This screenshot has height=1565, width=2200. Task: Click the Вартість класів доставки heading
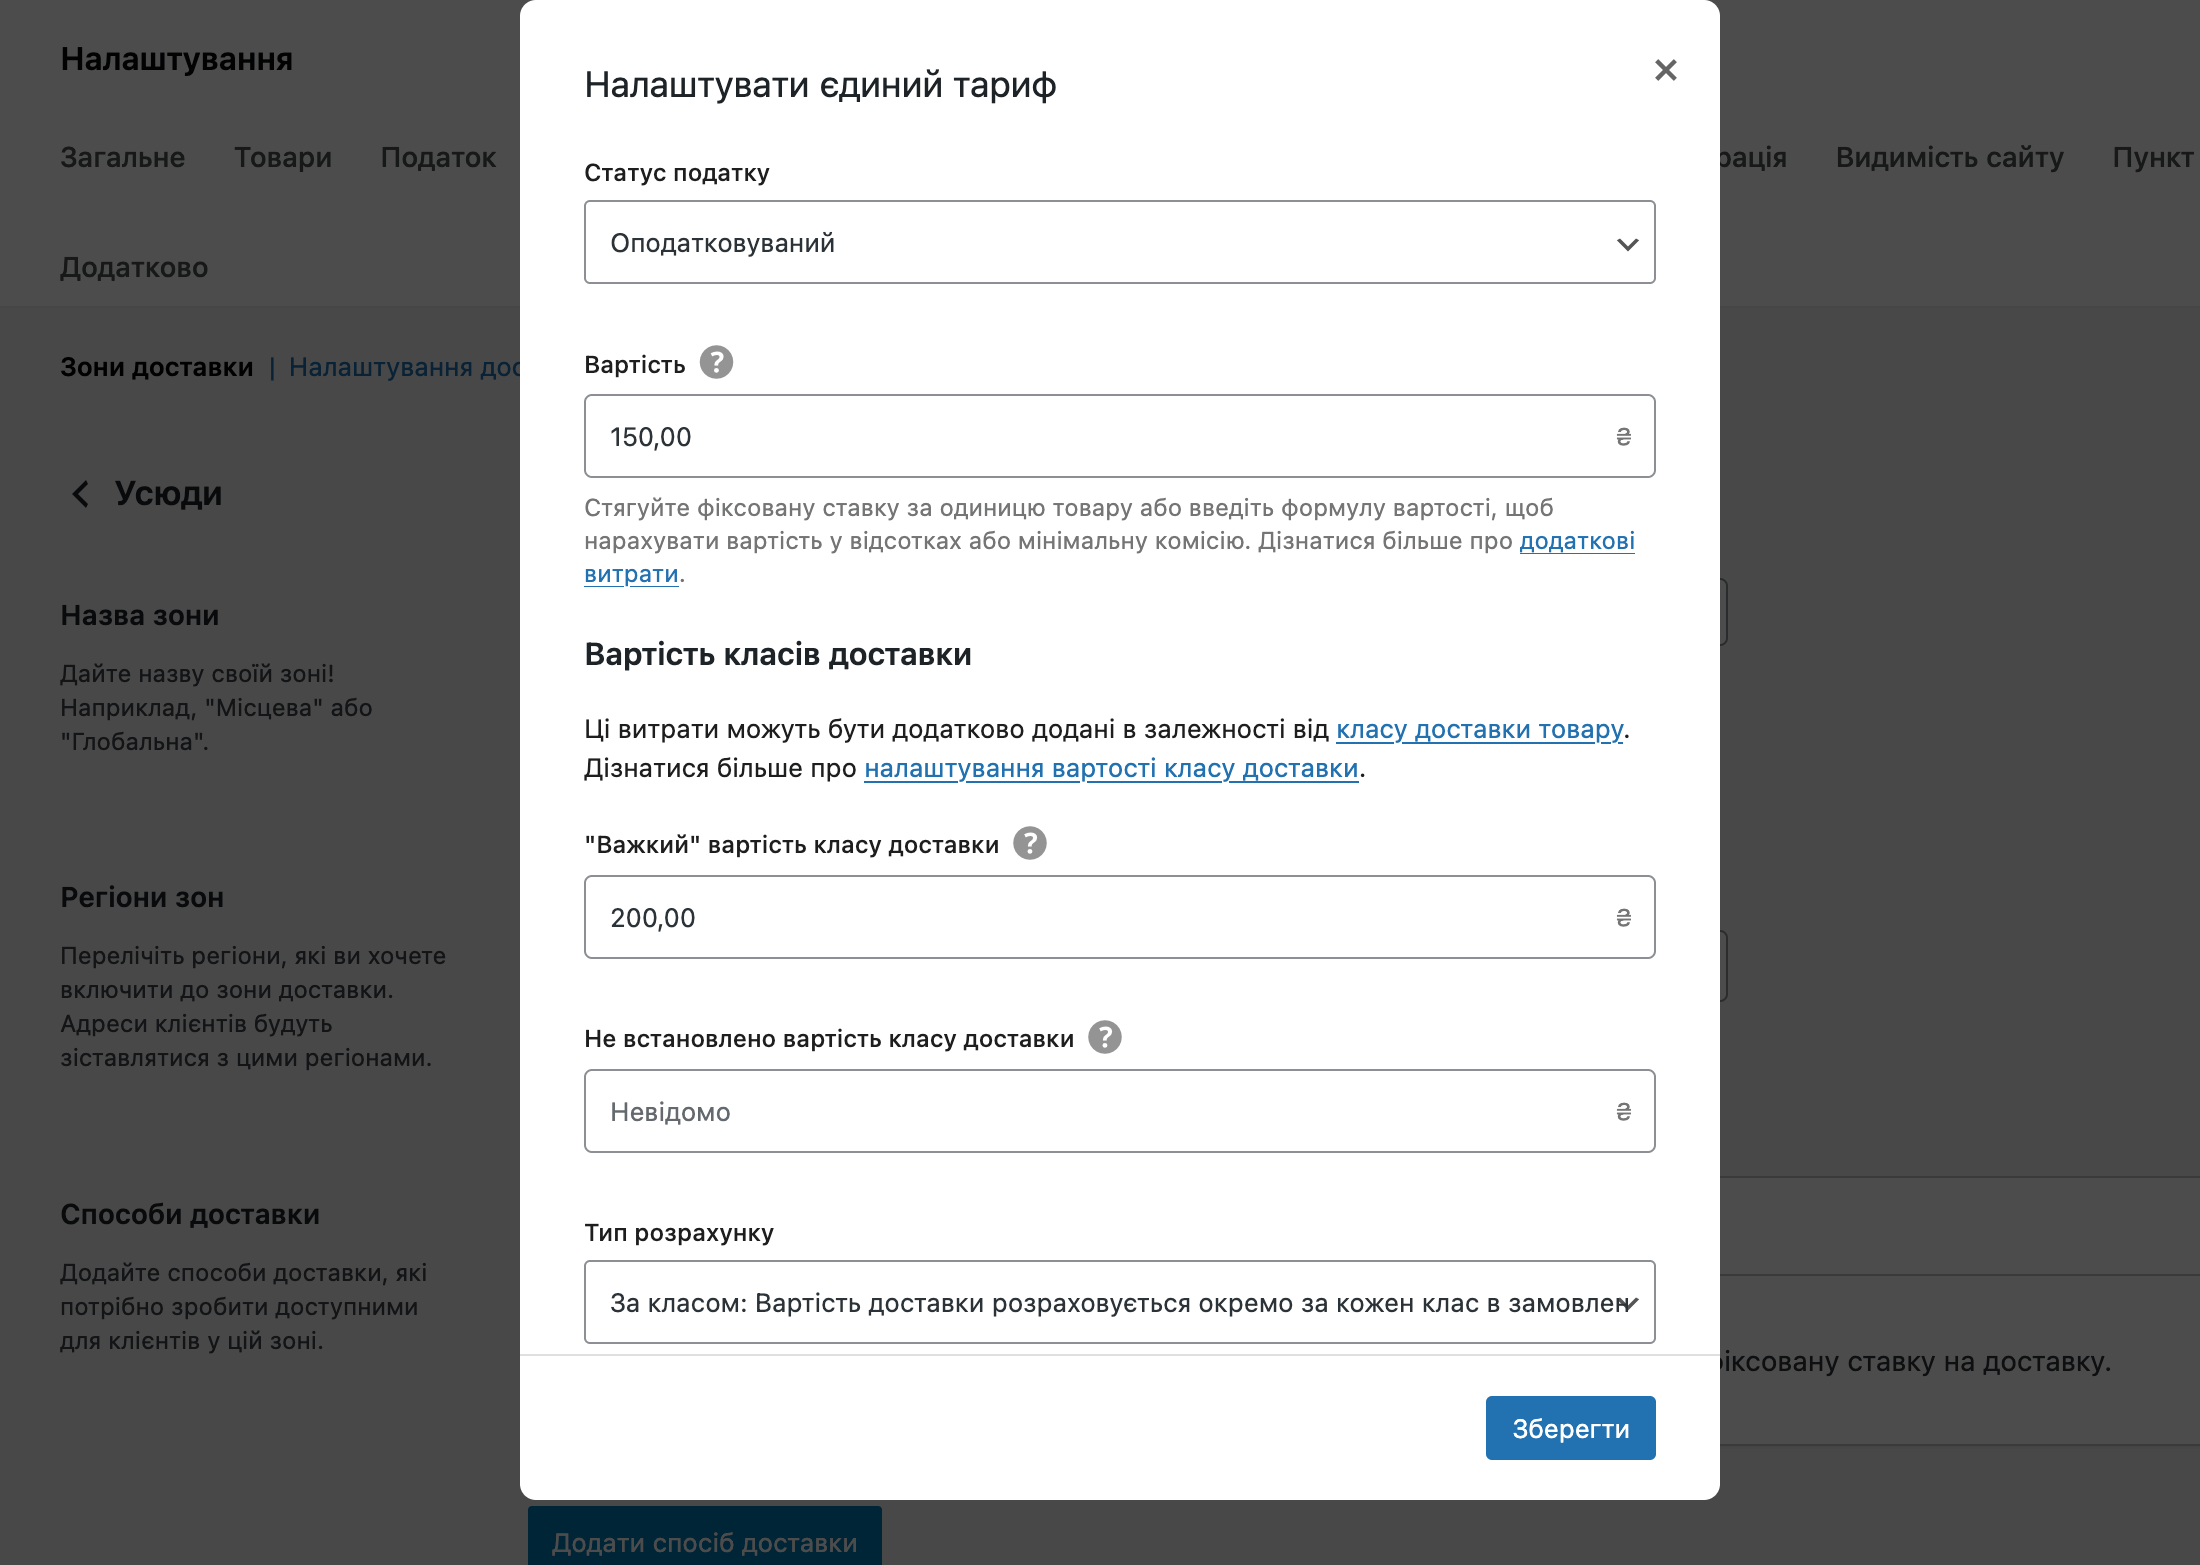[x=777, y=654]
